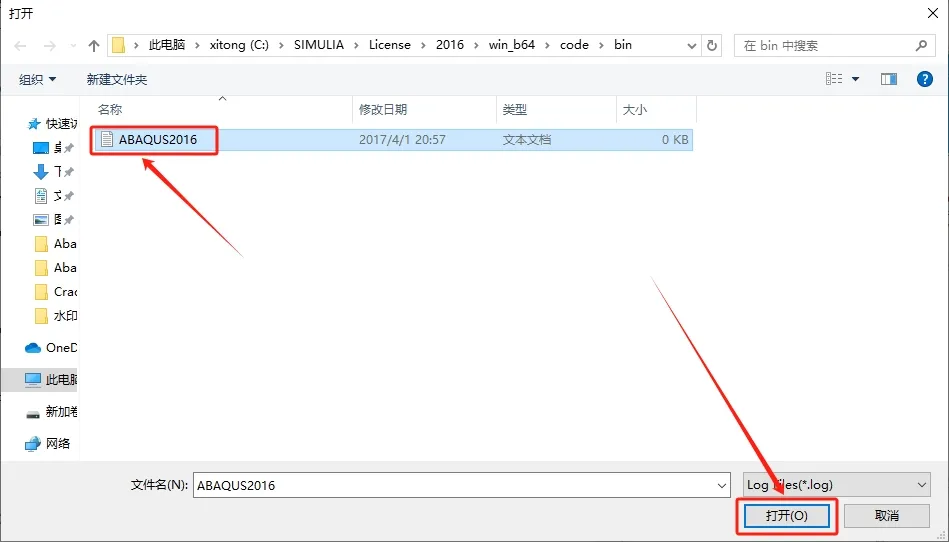
Task: Expand the file name dropdown
Action: point(721,485)
